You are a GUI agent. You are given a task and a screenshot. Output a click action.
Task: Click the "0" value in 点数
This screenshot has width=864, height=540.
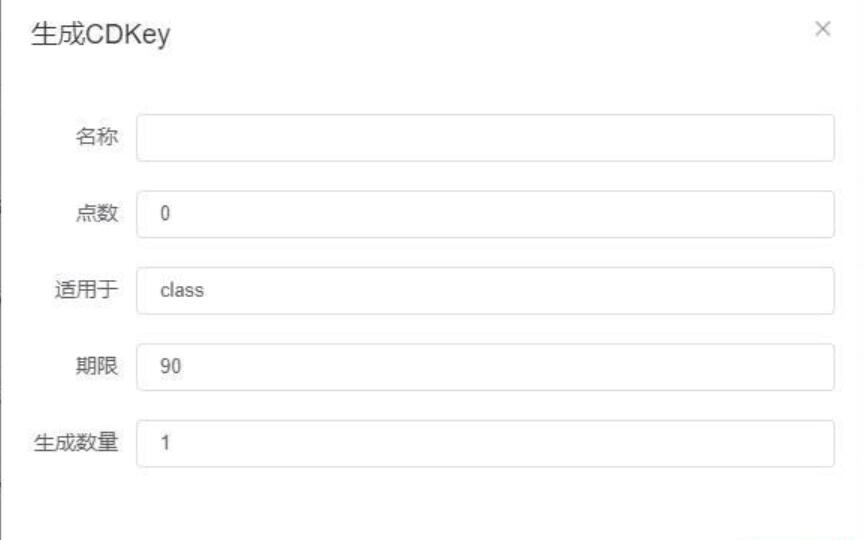[x=165, y=214]
